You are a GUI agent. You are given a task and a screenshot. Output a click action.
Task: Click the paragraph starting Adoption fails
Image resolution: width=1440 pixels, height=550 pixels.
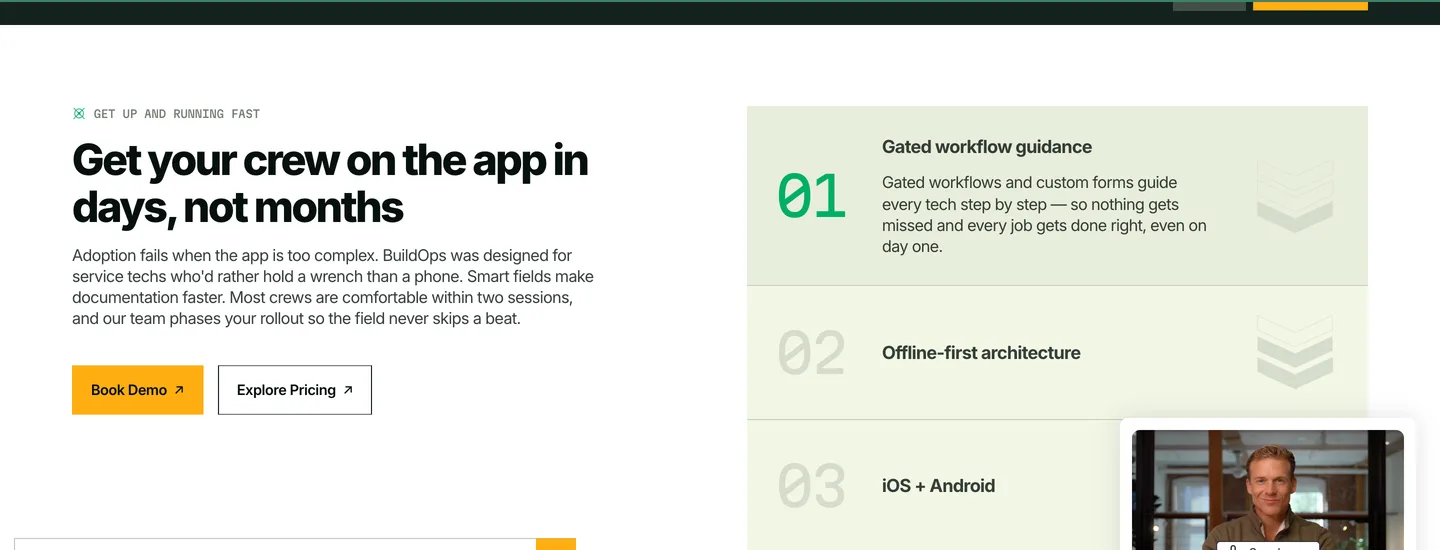(333, 287)
